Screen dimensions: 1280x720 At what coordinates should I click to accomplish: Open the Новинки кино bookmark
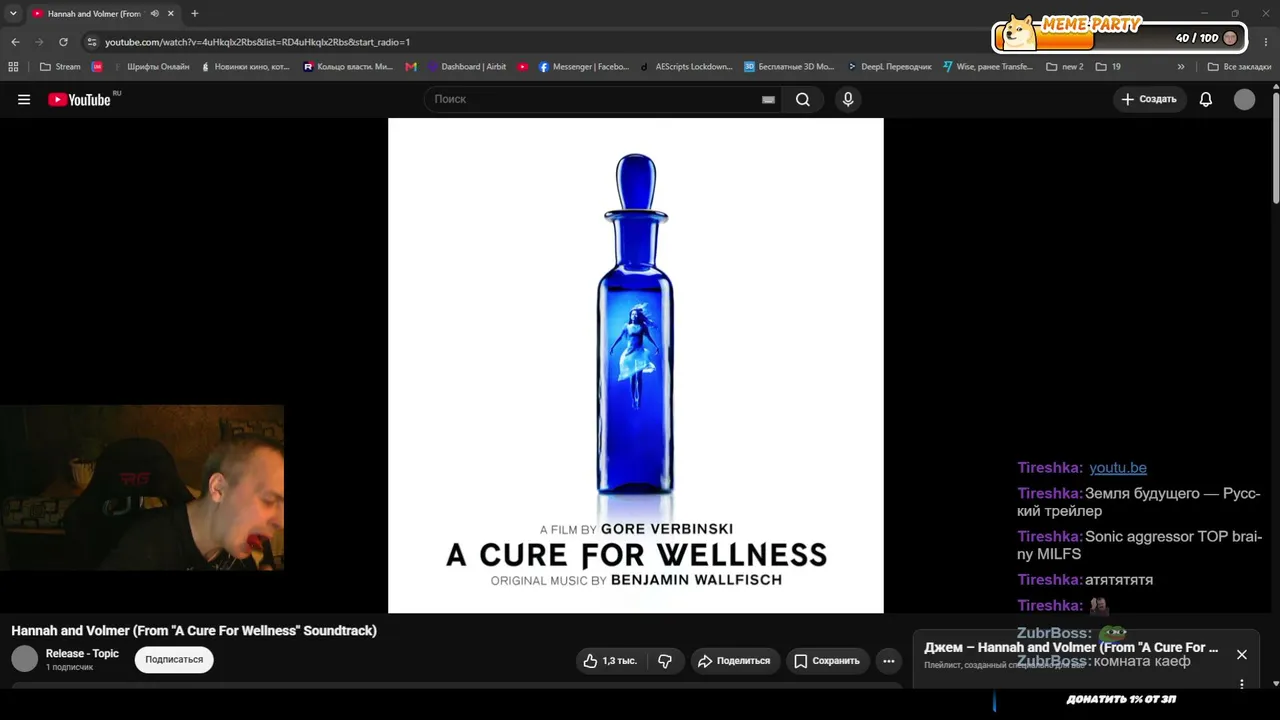click(245, 67)
